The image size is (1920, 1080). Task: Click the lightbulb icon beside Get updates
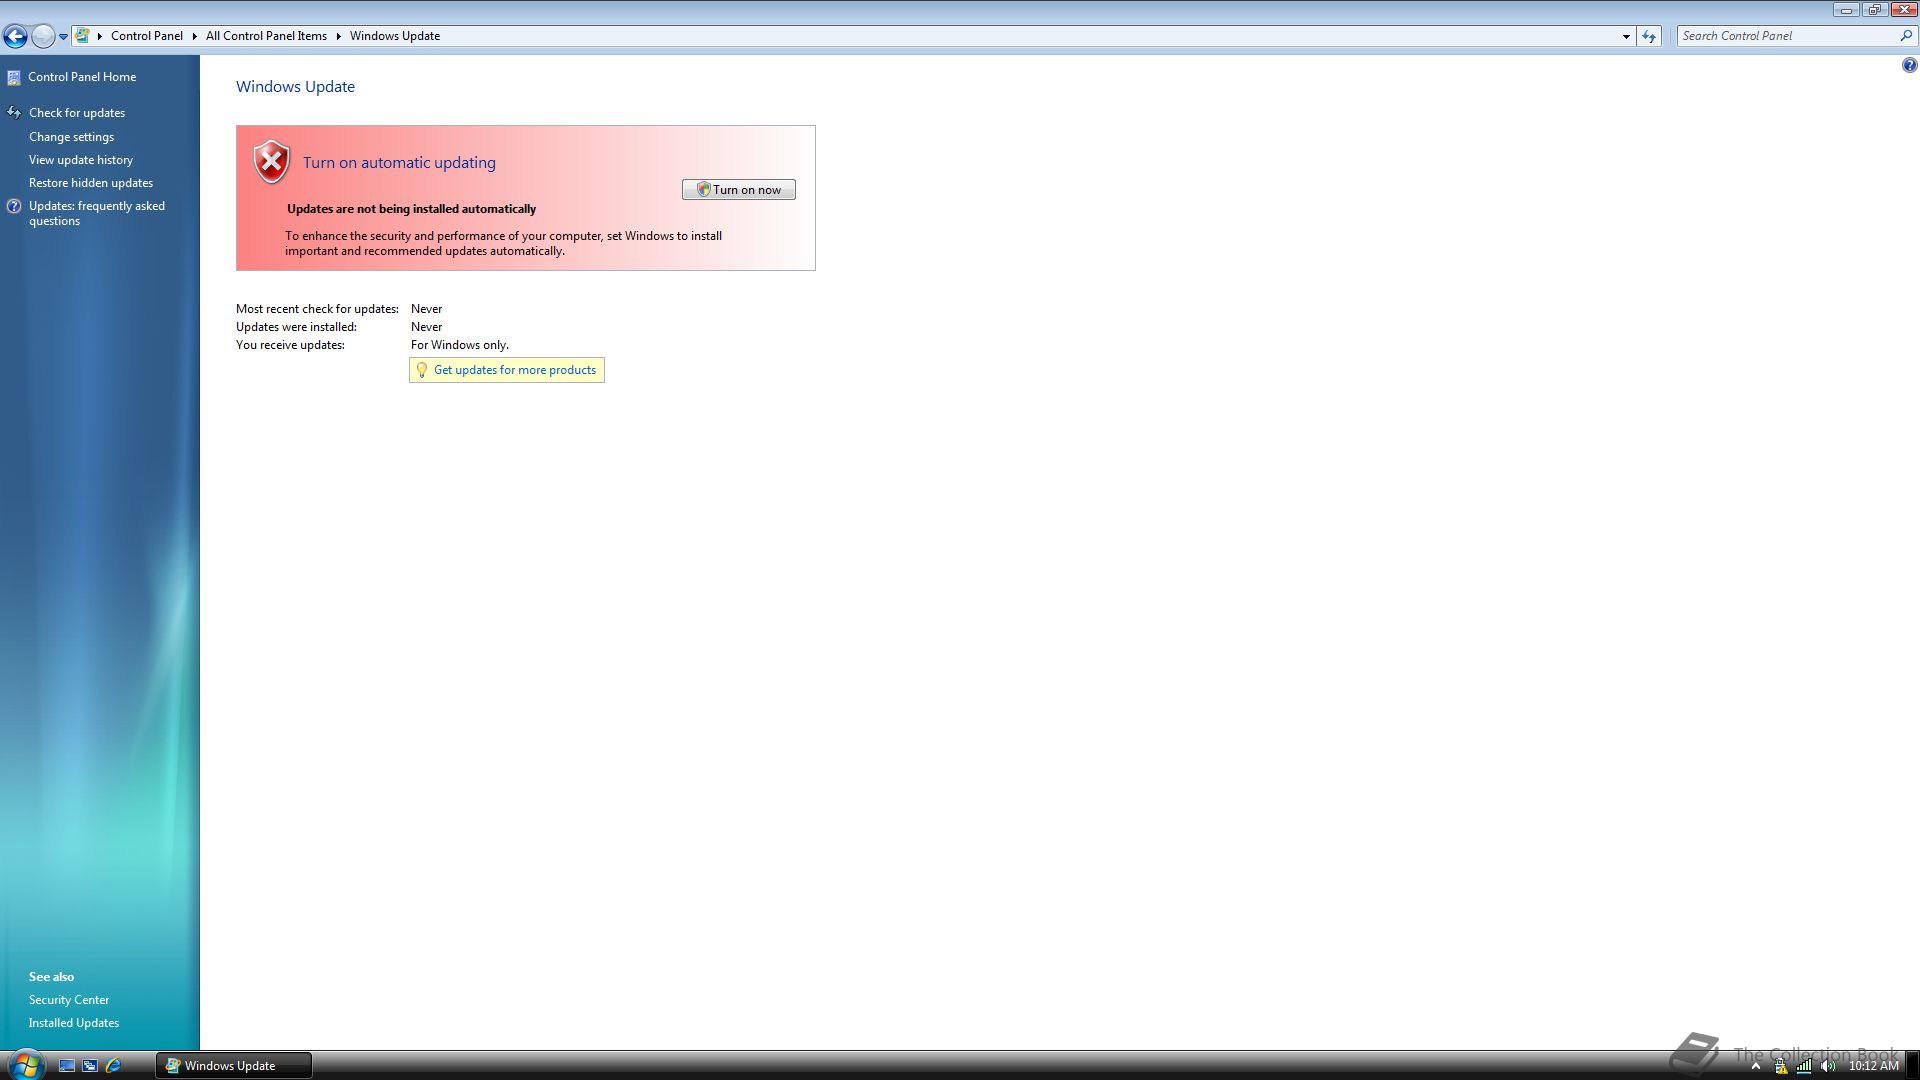click(x=422, y=370)
